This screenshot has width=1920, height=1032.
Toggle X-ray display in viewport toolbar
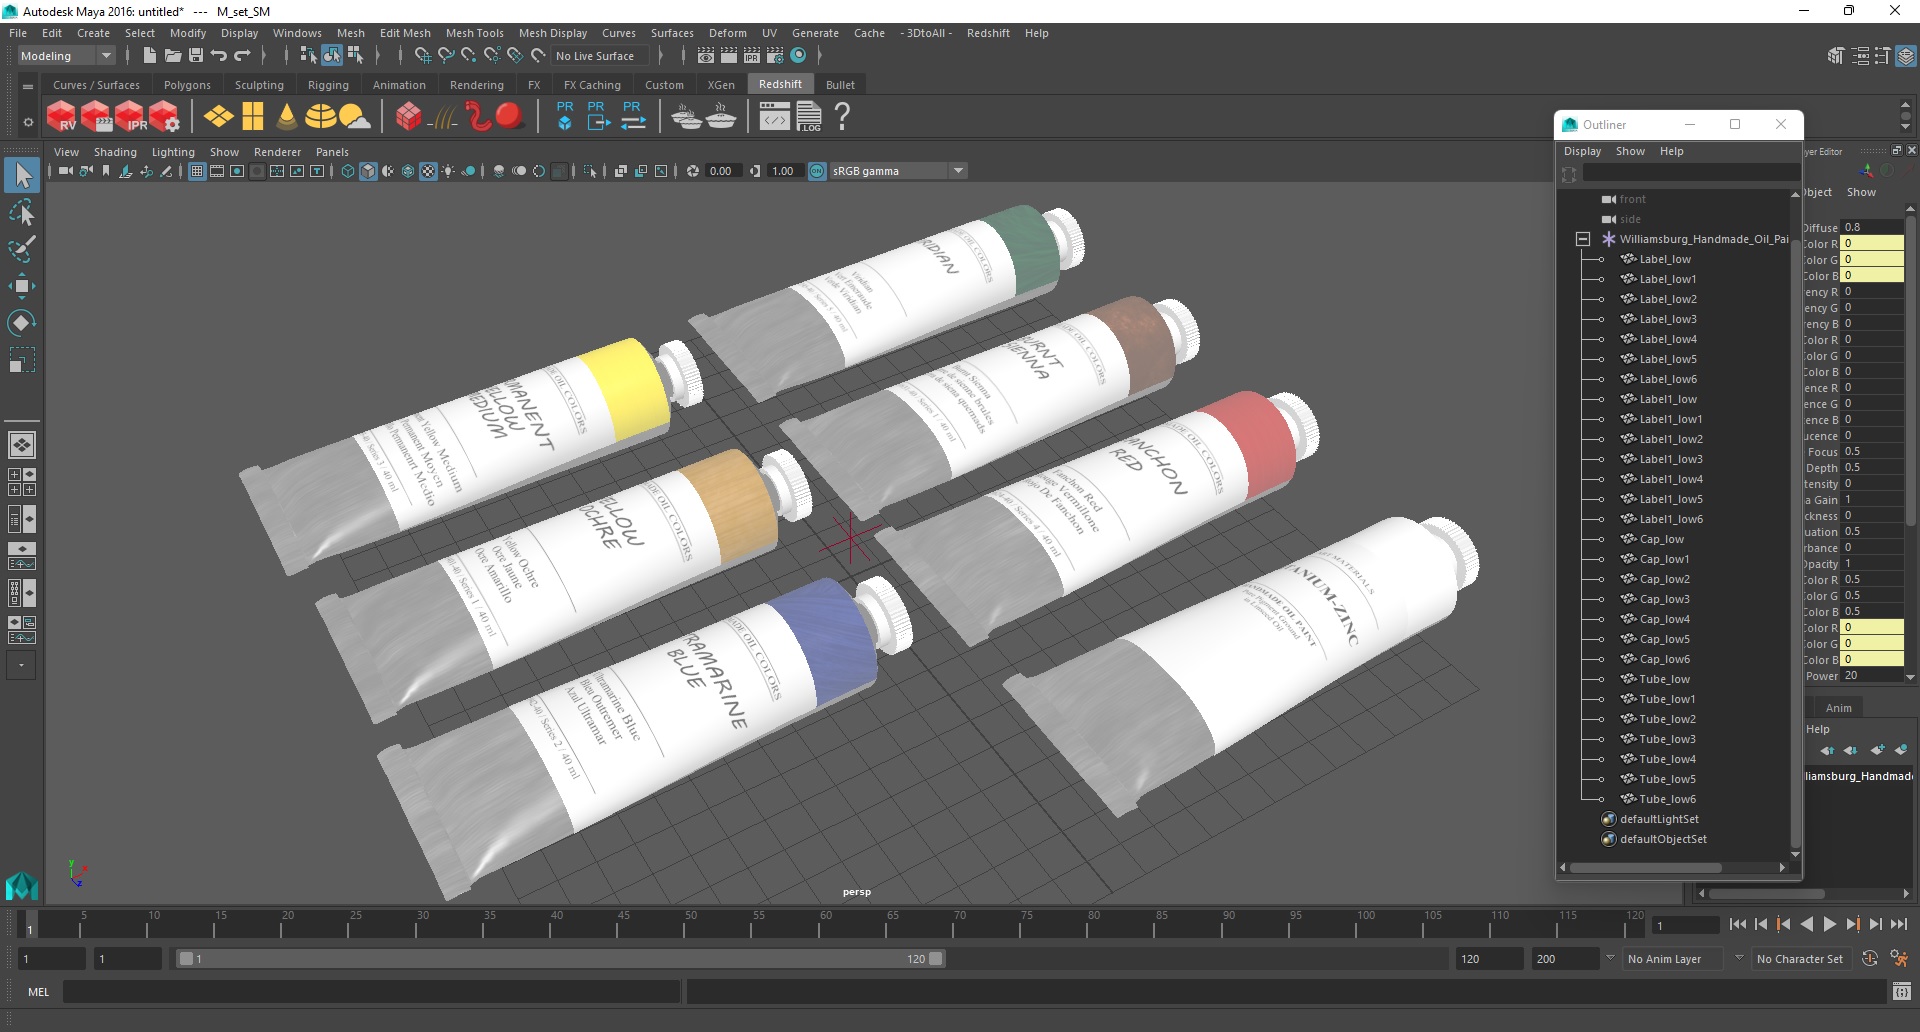tap(621, 171)
